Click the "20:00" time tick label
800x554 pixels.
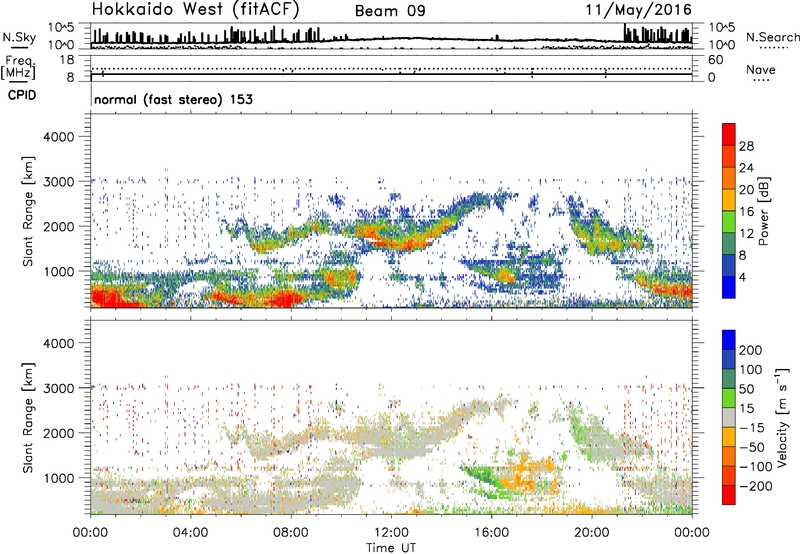tap(592, 533)
